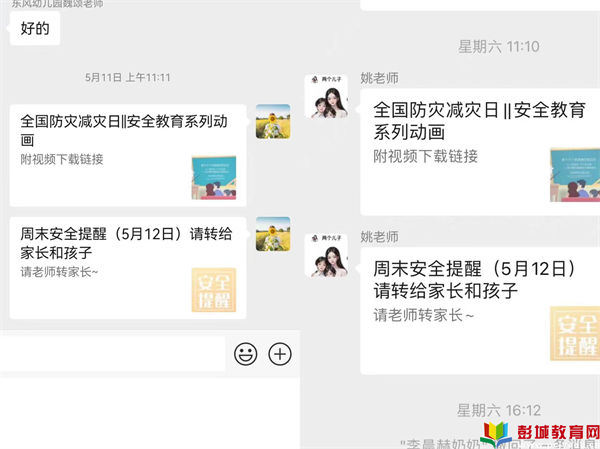This screenshot has height=449, width=600.
Task: Open the emoji smiley picker
Action: (245, 354)
